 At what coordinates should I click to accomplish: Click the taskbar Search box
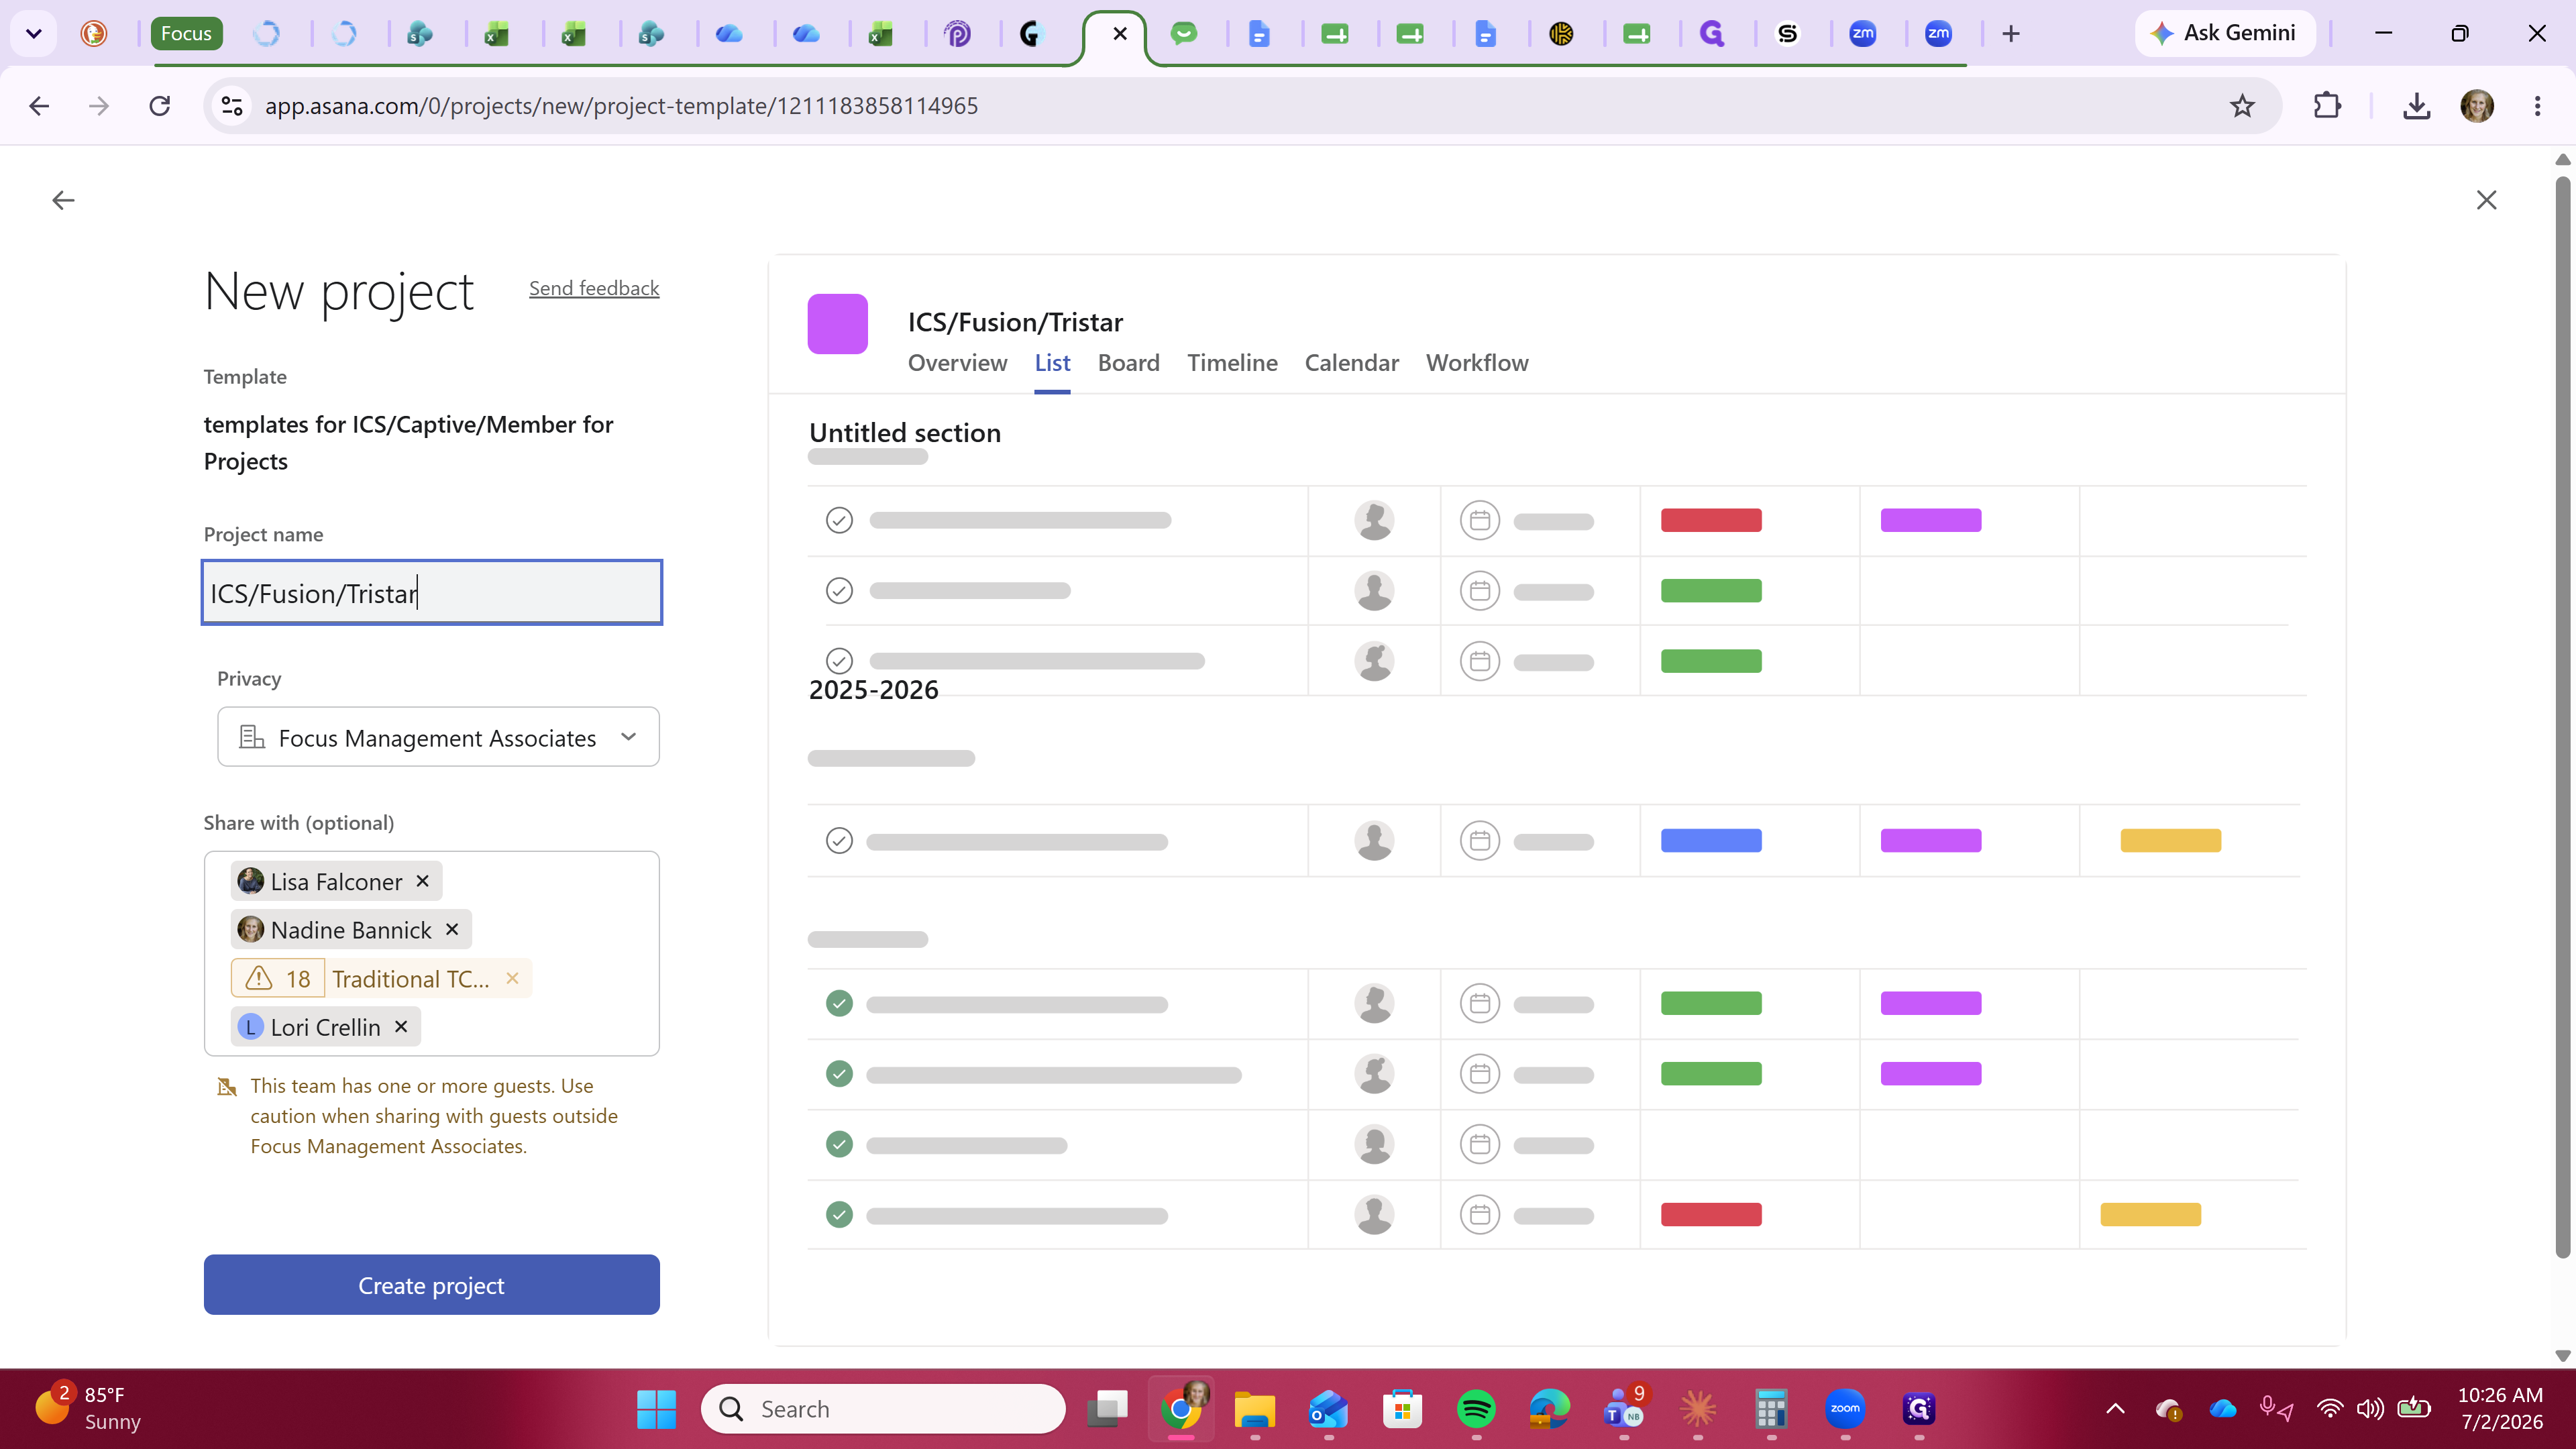[884, 1409]
